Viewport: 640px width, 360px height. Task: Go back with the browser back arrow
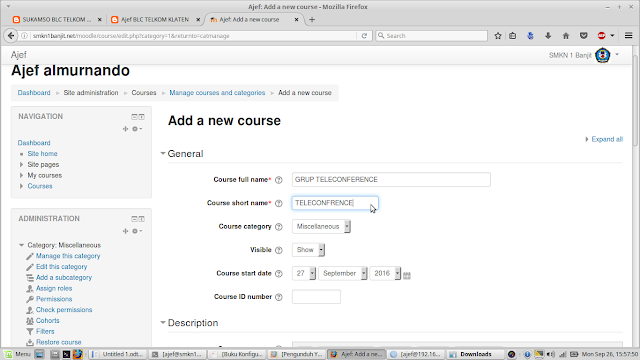11,36
